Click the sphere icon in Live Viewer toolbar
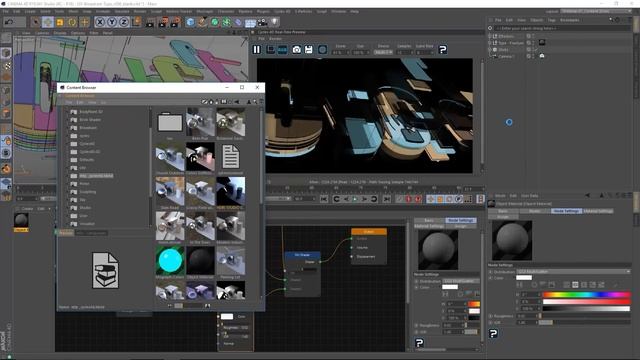The height and width of the screenshot is (360, 640). tap(322, 49)
